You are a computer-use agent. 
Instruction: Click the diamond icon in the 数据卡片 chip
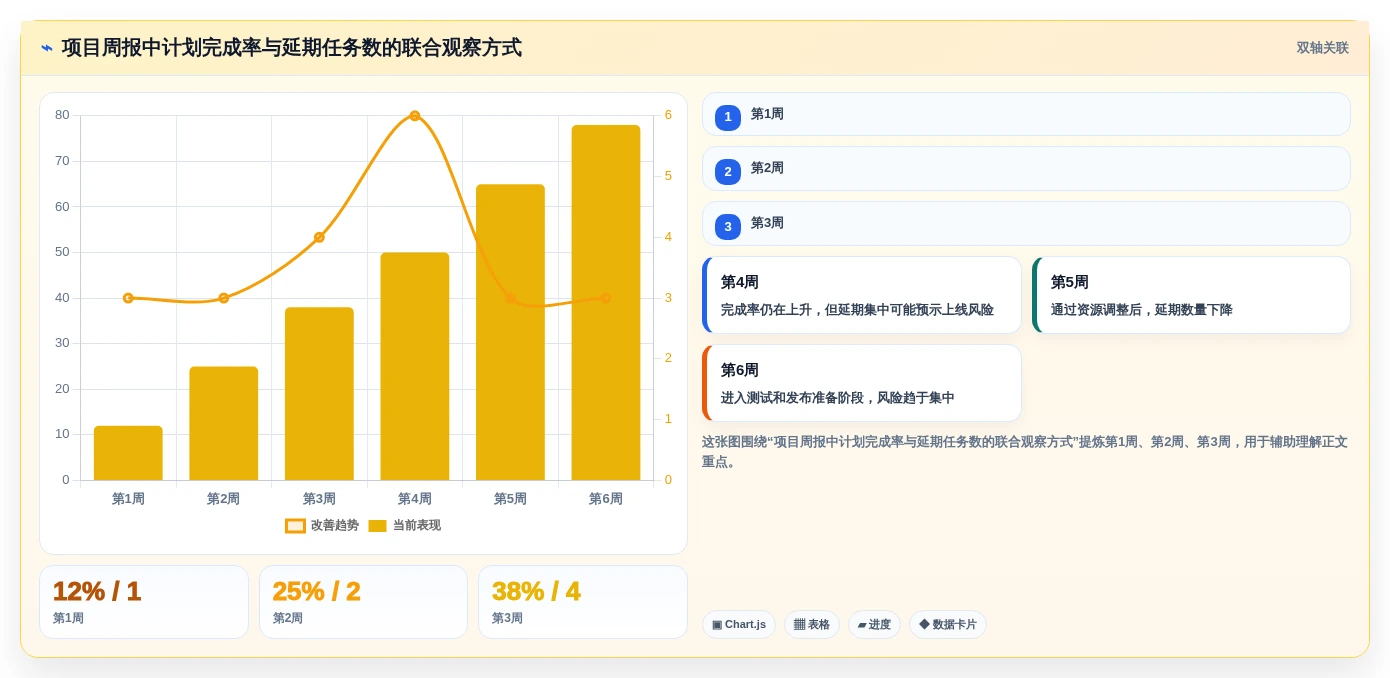click(x=924, y=624)
